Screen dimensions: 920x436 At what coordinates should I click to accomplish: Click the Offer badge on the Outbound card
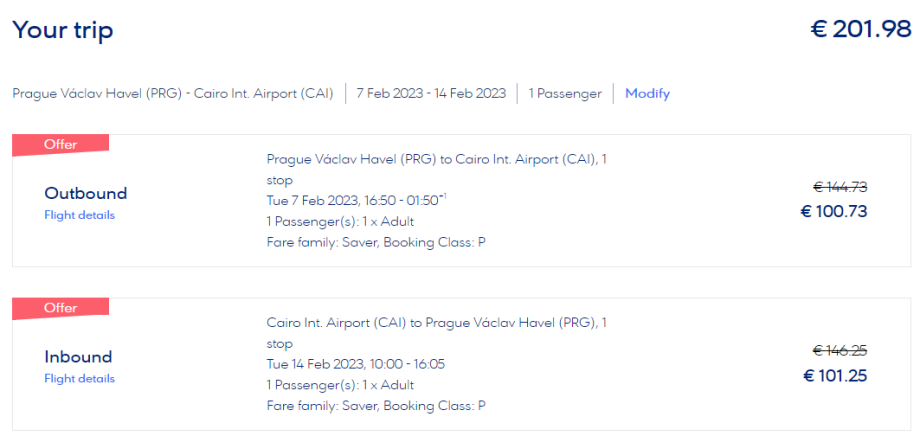click(x=60, y=144)
